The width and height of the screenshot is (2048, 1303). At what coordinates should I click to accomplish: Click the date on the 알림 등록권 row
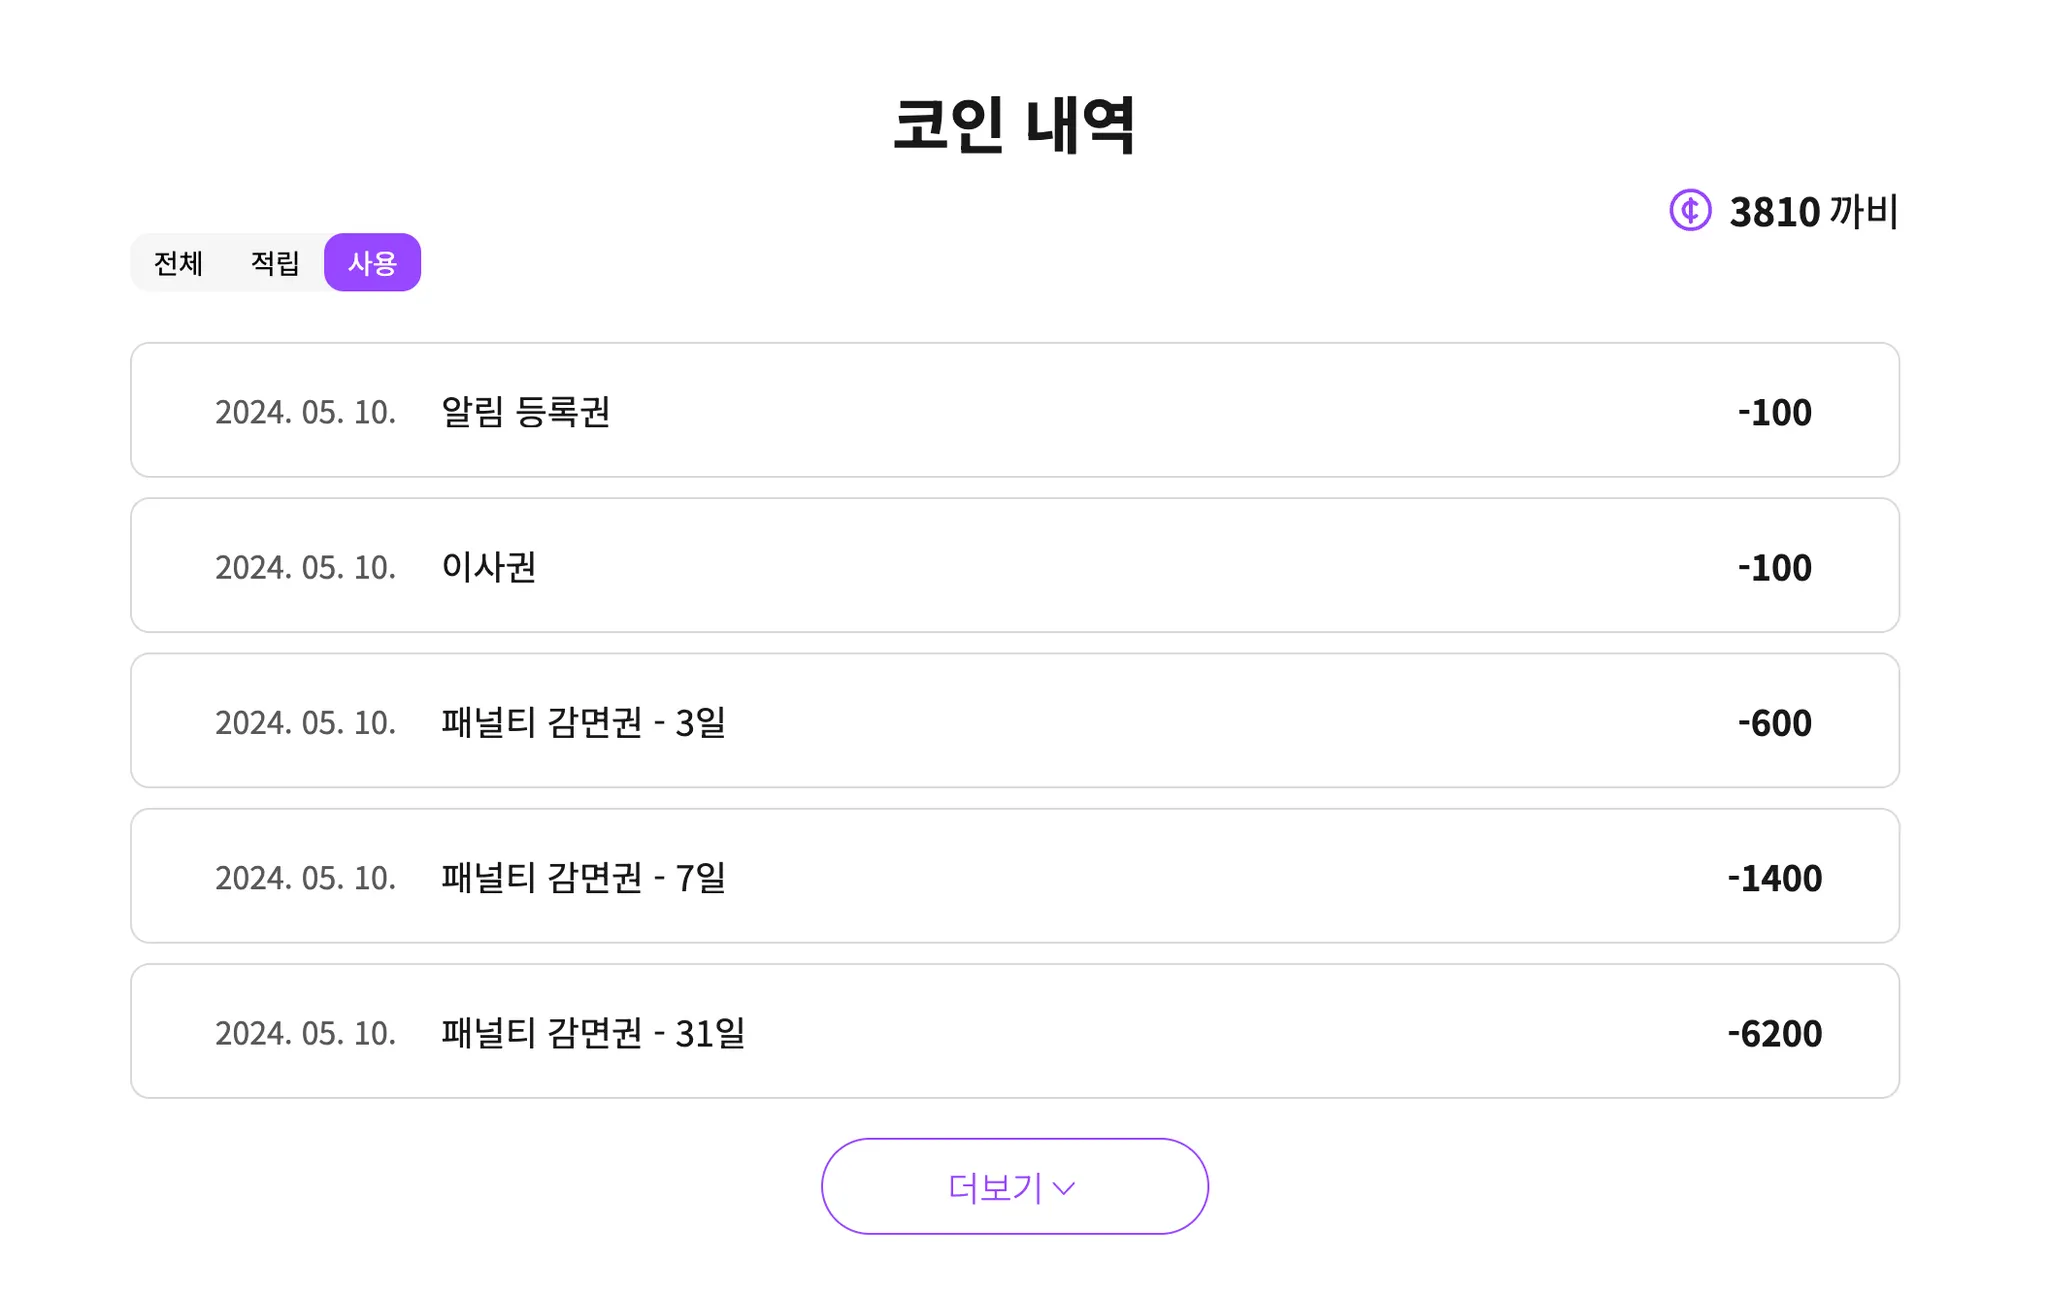click(305, 412)
